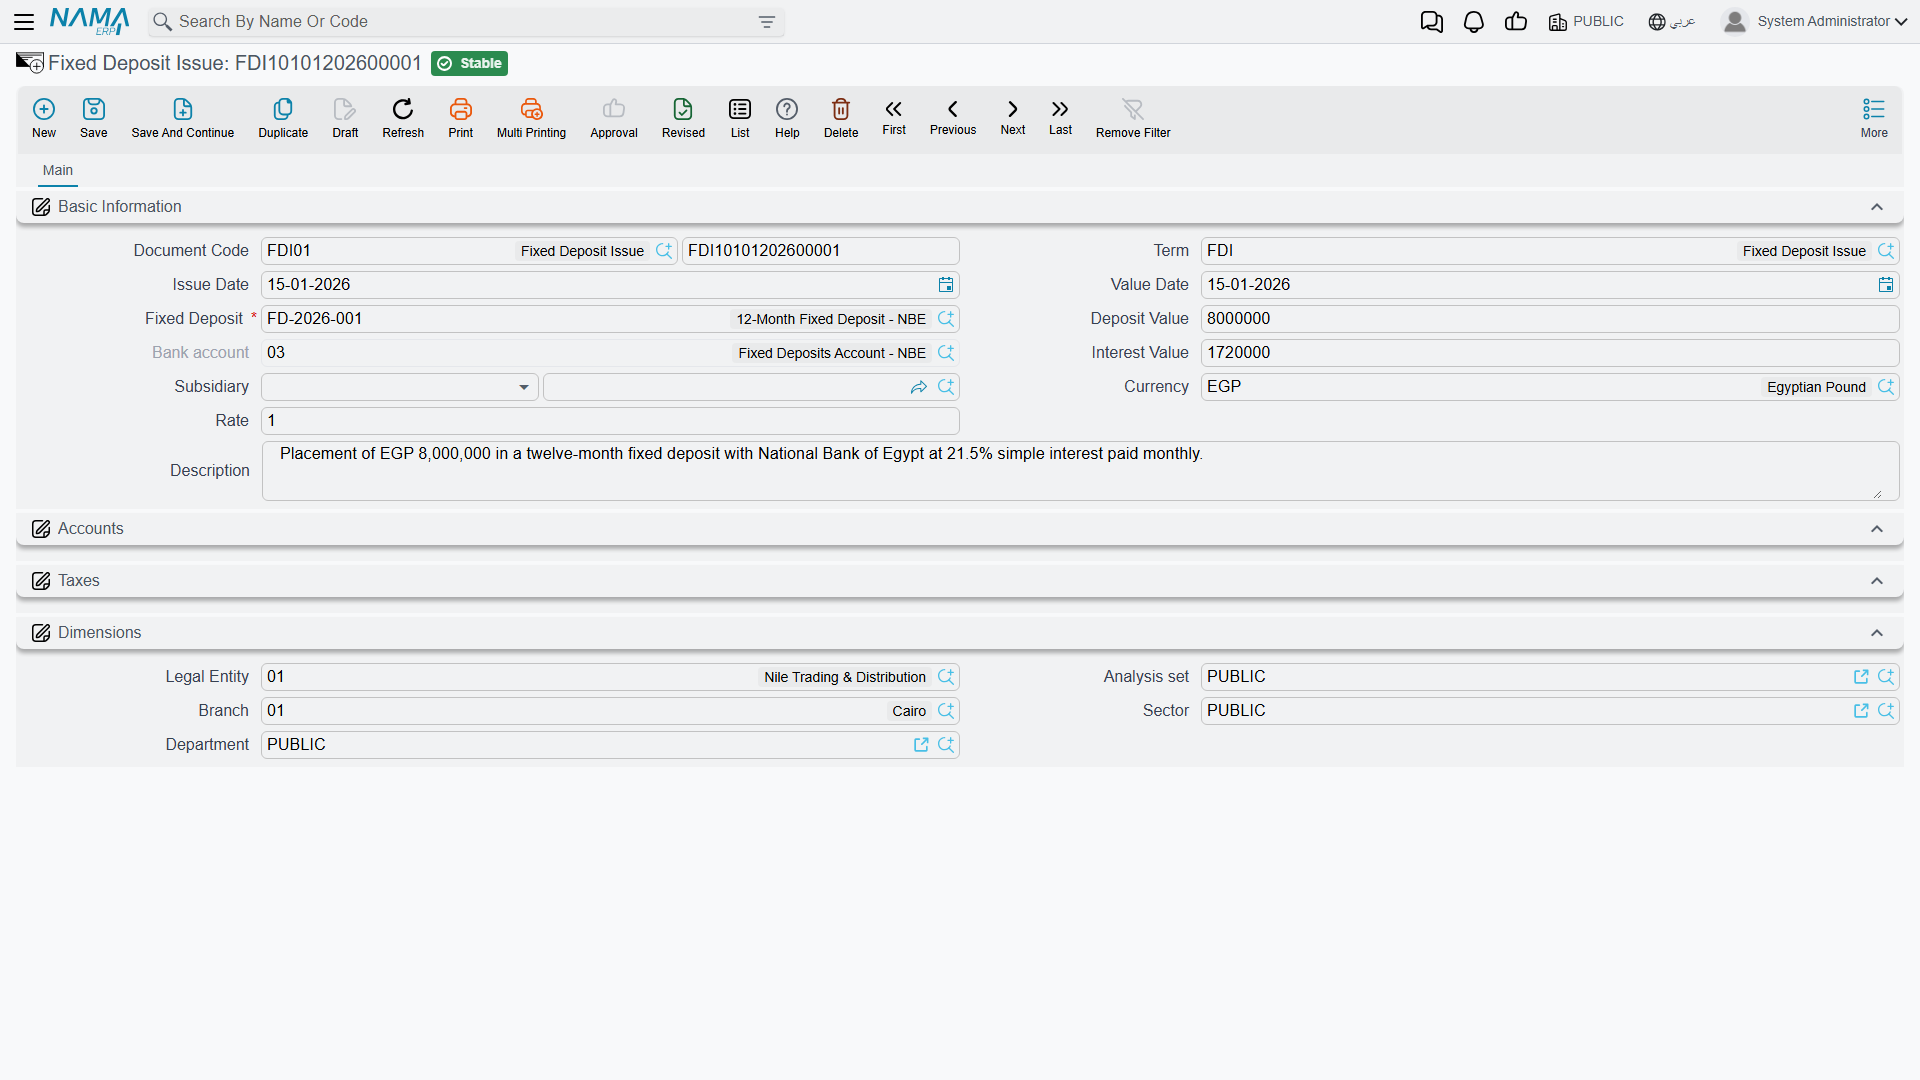This screenshot has width=1920, height=1080.
Task: Jump to the Last record
Action: 1060,117
